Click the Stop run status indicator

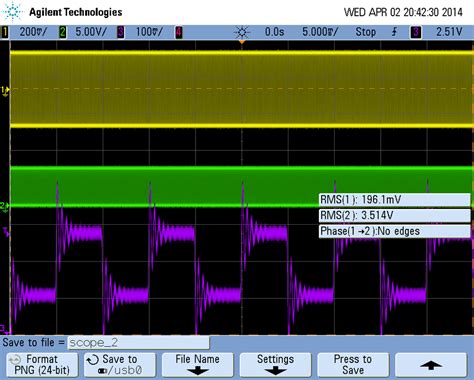[366, 32]
